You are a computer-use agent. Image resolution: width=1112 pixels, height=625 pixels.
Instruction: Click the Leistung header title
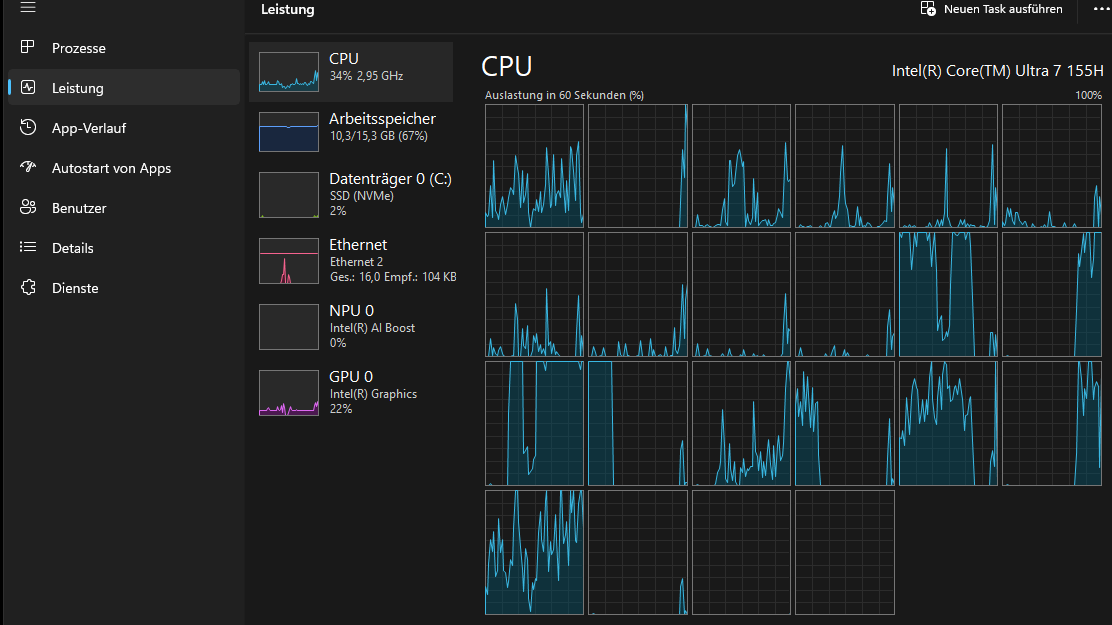tap(287, 9)
